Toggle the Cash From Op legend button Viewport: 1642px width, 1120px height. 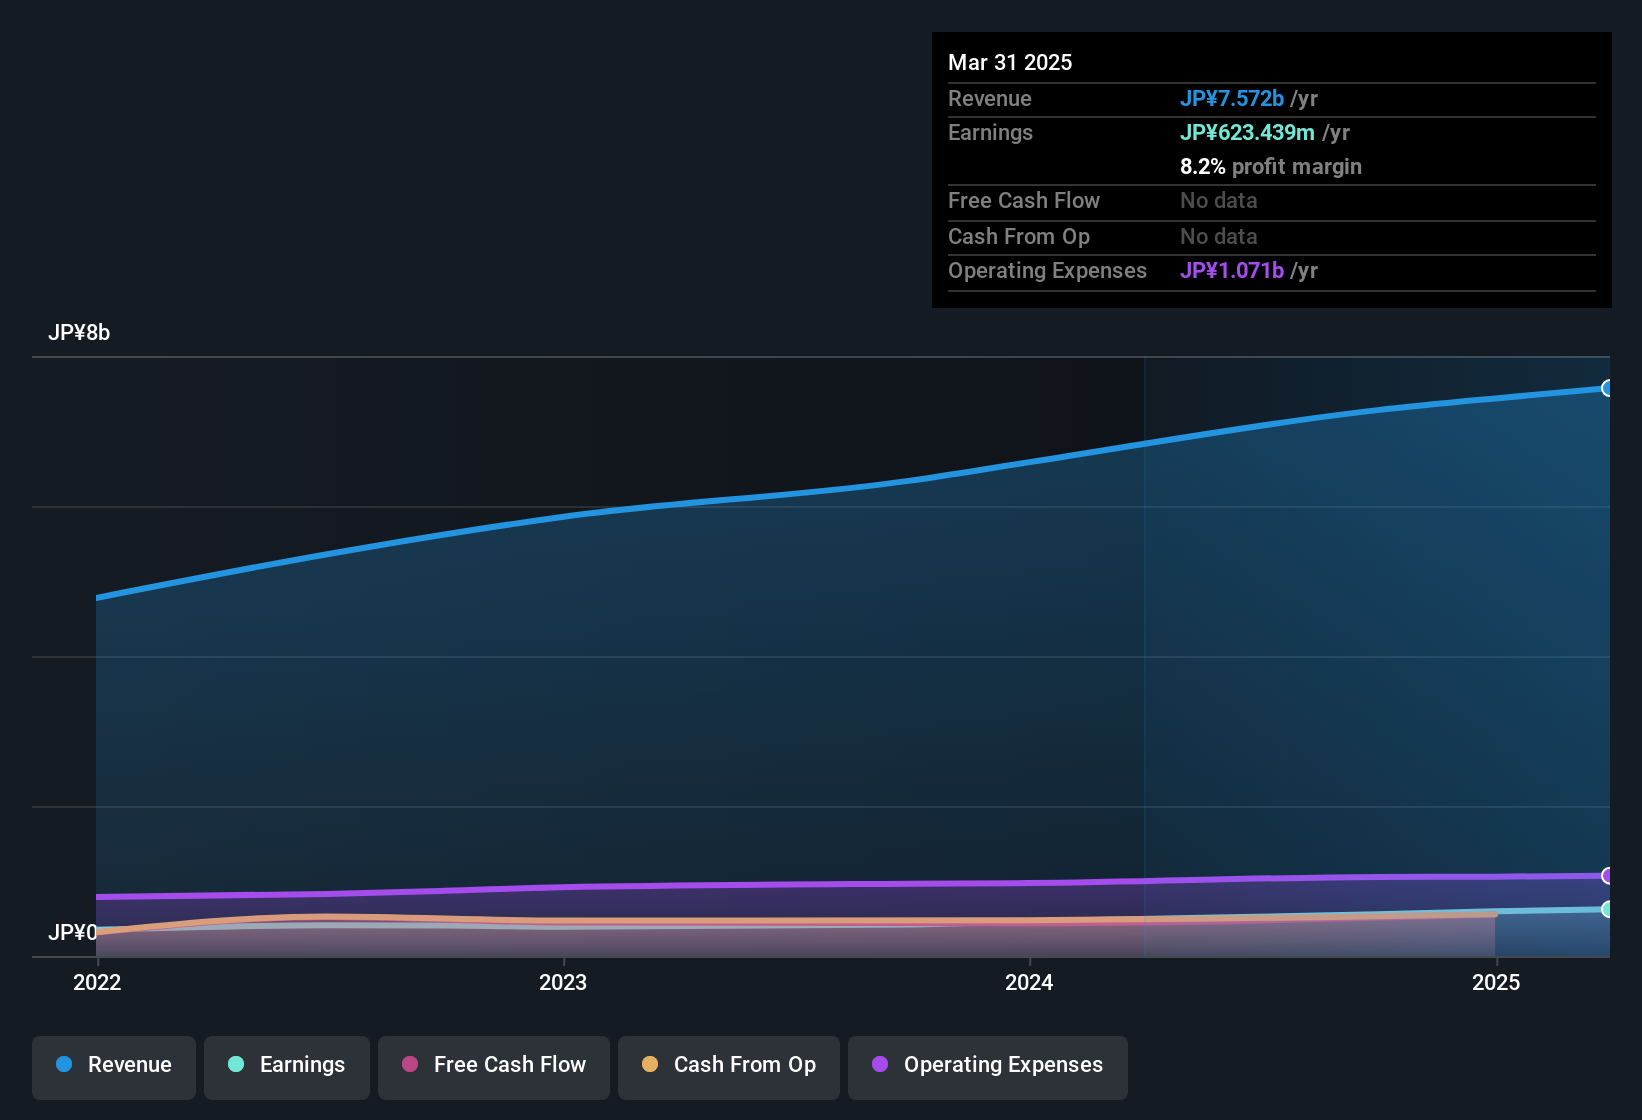729,1068
